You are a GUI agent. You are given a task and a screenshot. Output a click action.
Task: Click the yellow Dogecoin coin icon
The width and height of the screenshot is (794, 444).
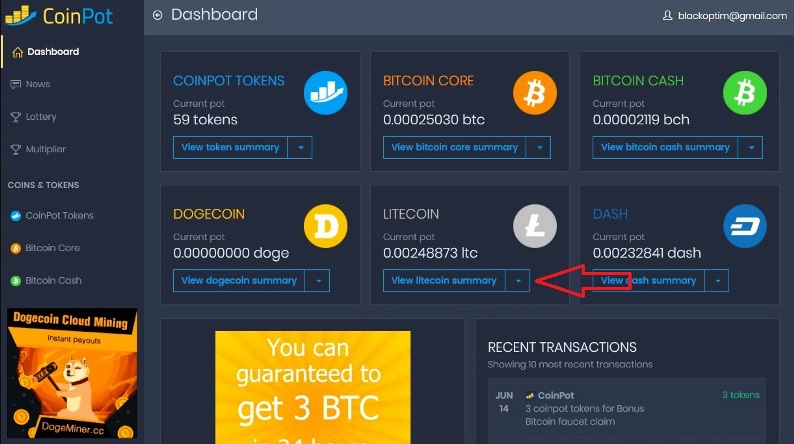coord(326,226)
